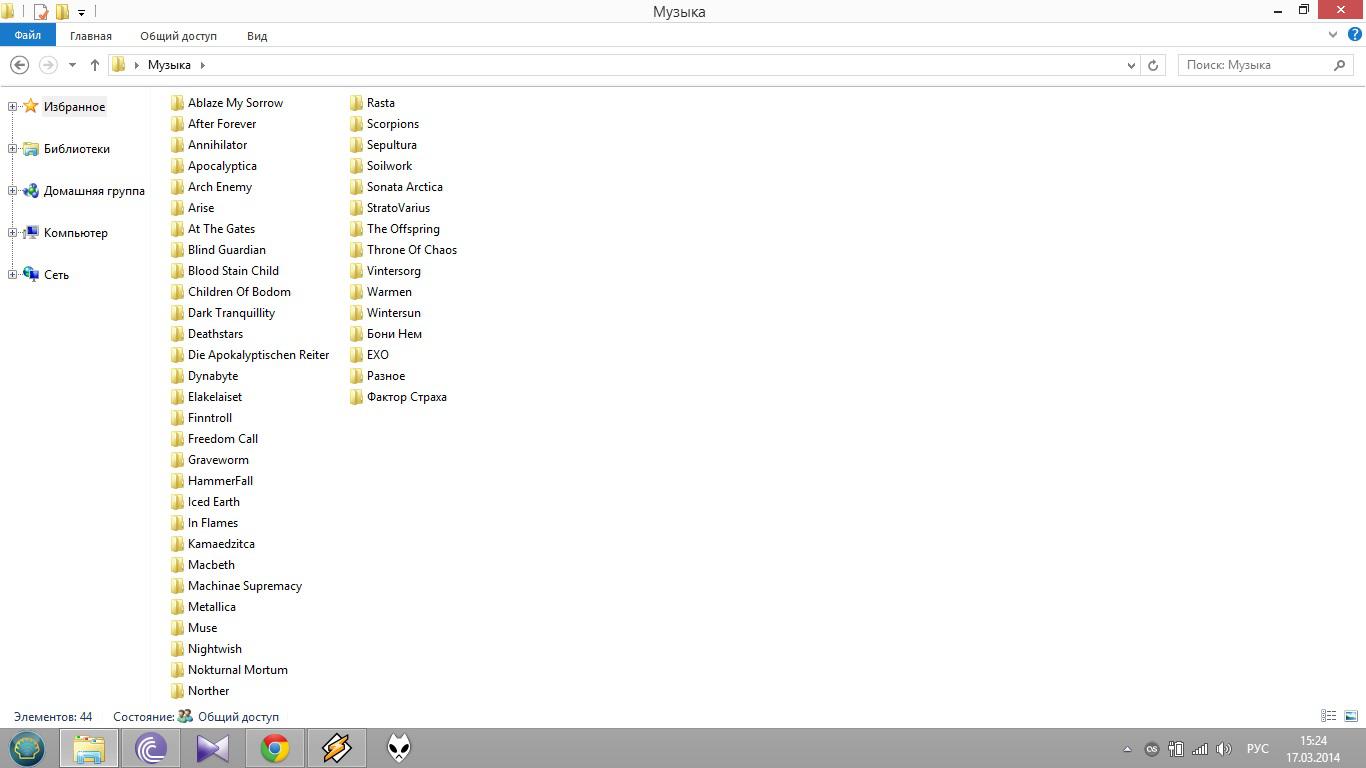Select the "Throne Of Chaos" folder name
The image size is (1366, 768).
[412, 250]
